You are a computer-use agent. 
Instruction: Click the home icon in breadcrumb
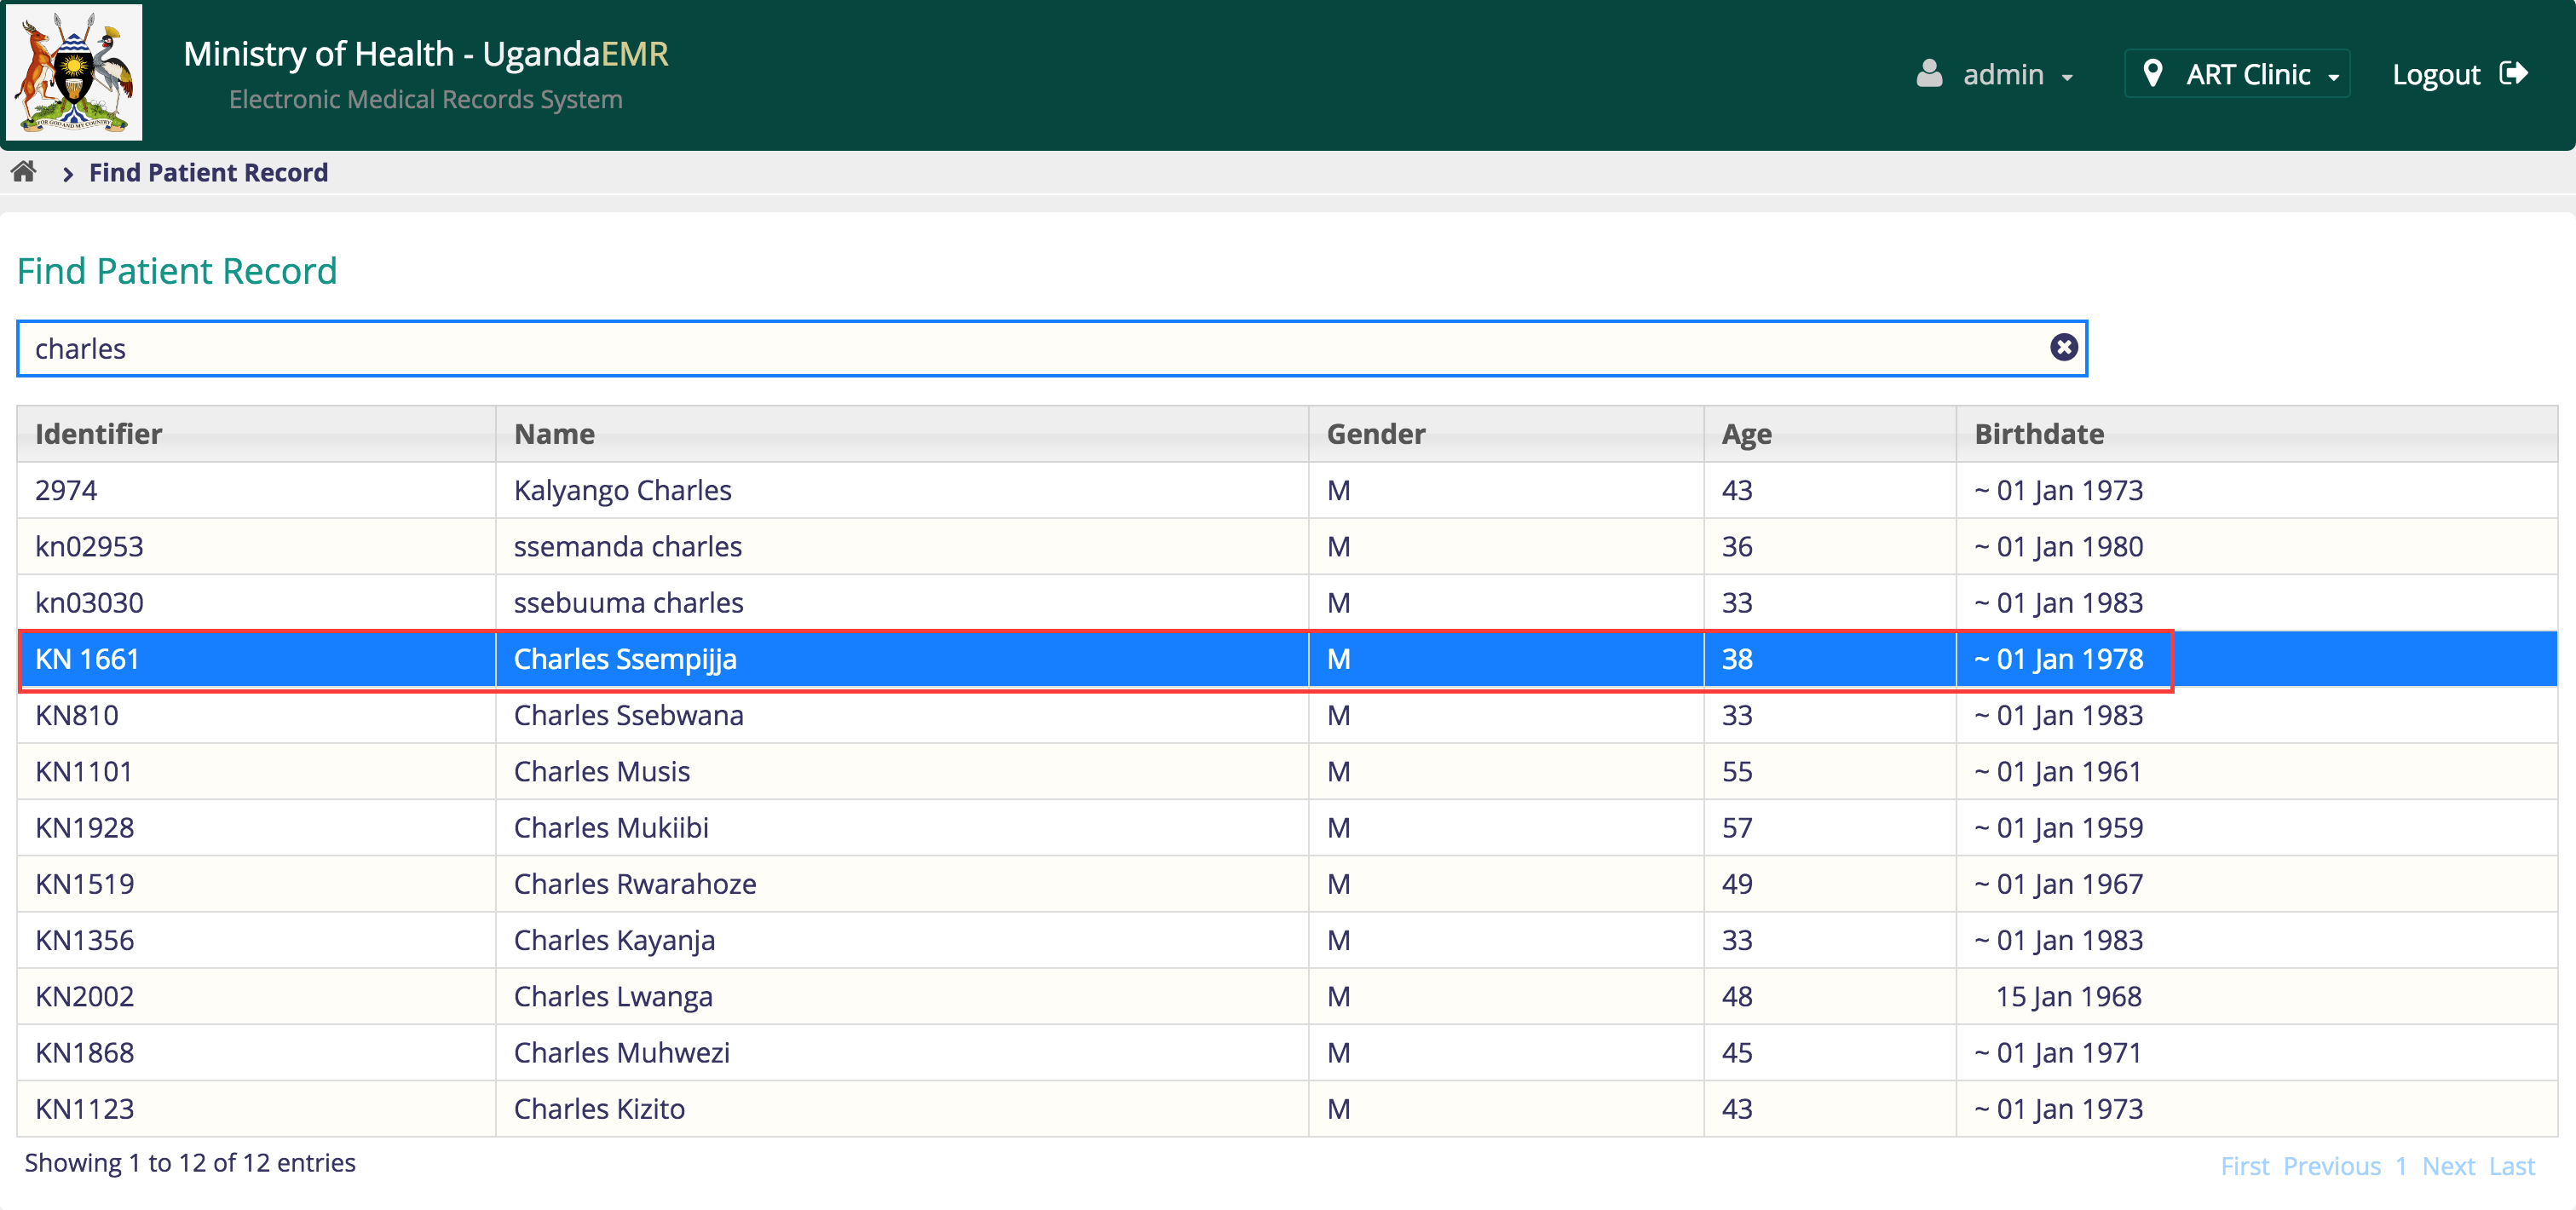[24, 172]
